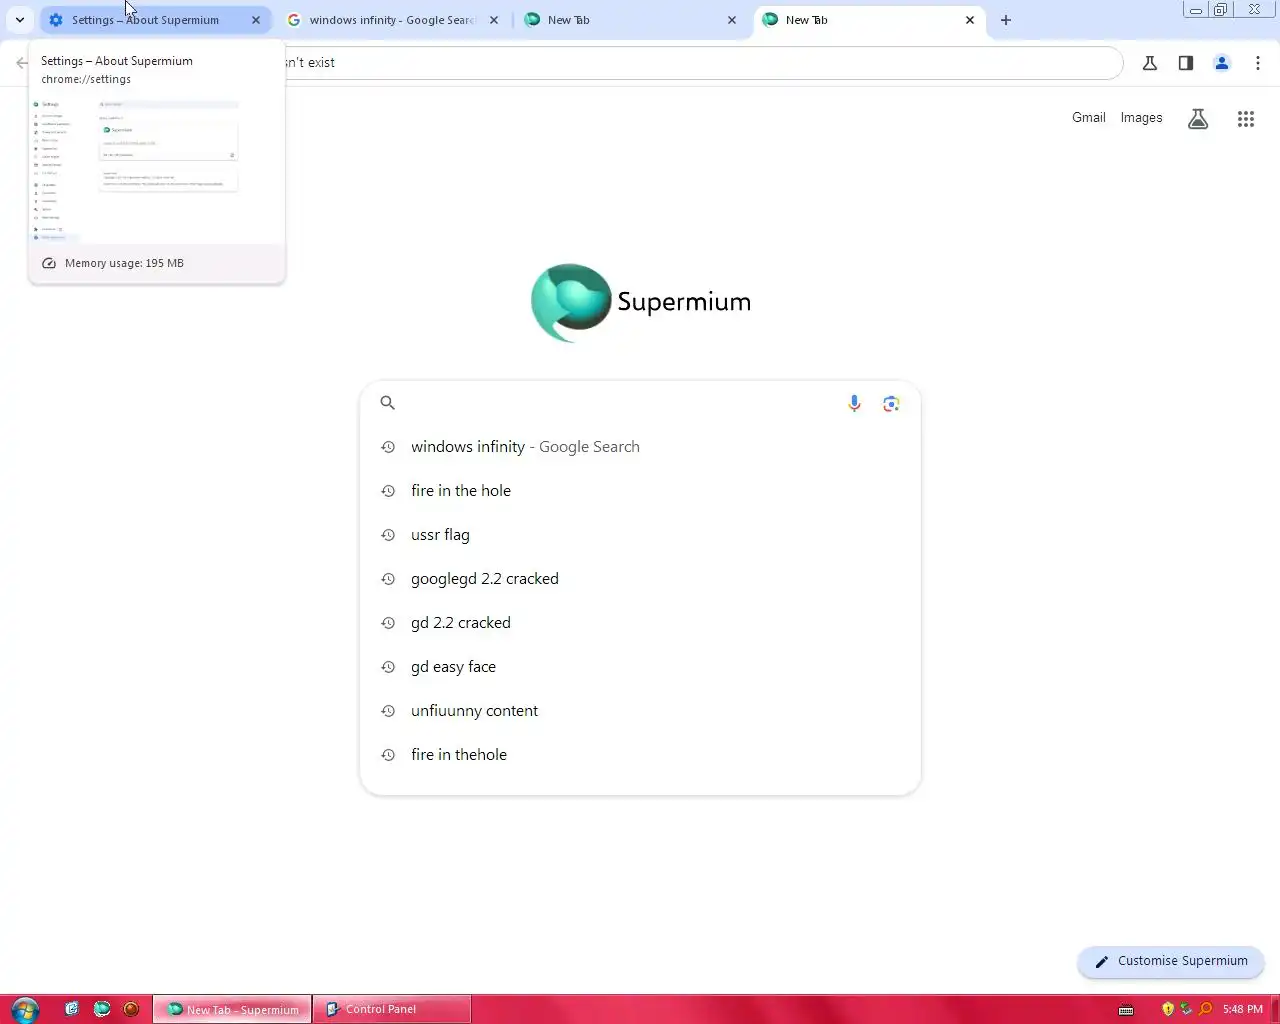Screen dimensions: 1280x1024
Task: Open the Gmail link
Action: pyautogui.click(x=1088, y=118)
